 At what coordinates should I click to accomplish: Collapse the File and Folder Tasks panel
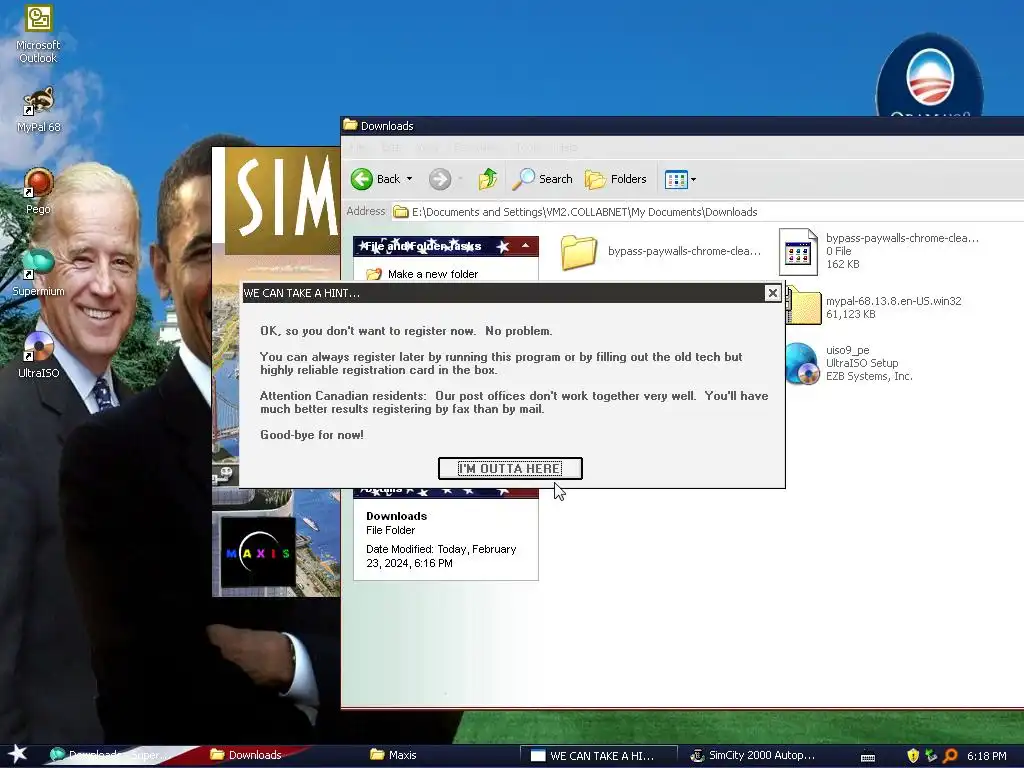coord(525,246)
